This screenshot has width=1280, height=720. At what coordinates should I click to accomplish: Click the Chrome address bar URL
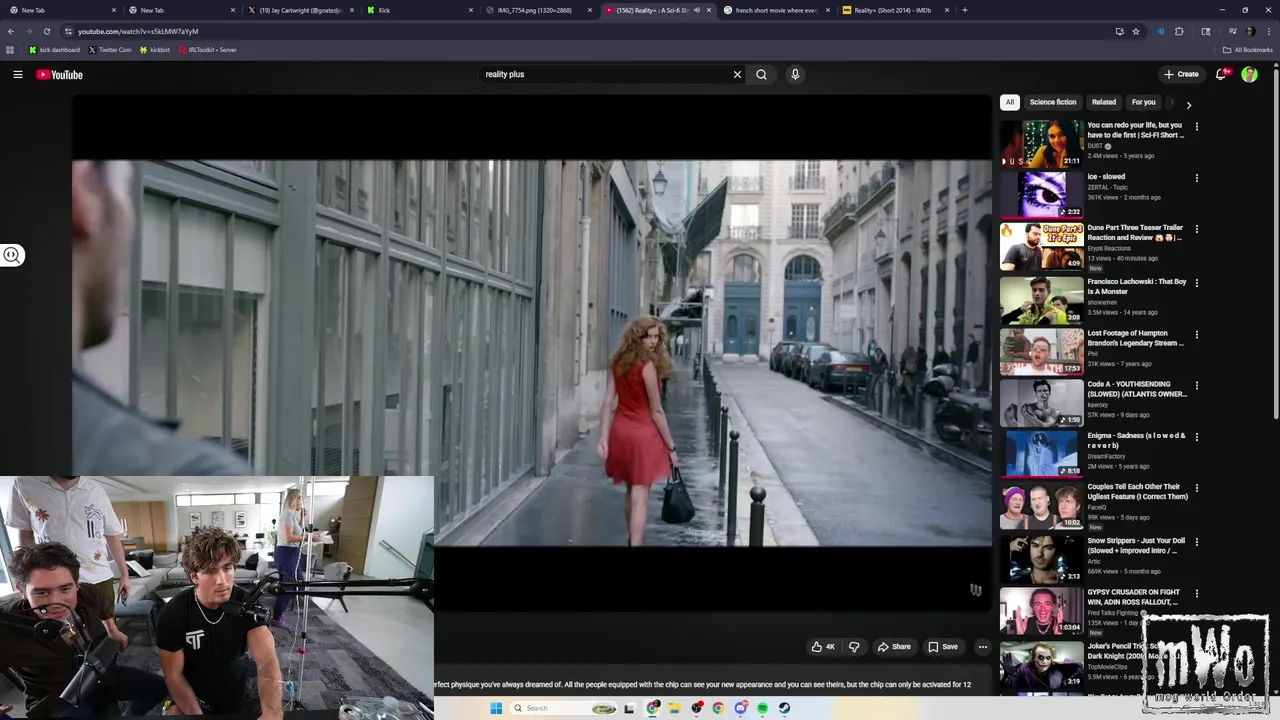[138, 31]
